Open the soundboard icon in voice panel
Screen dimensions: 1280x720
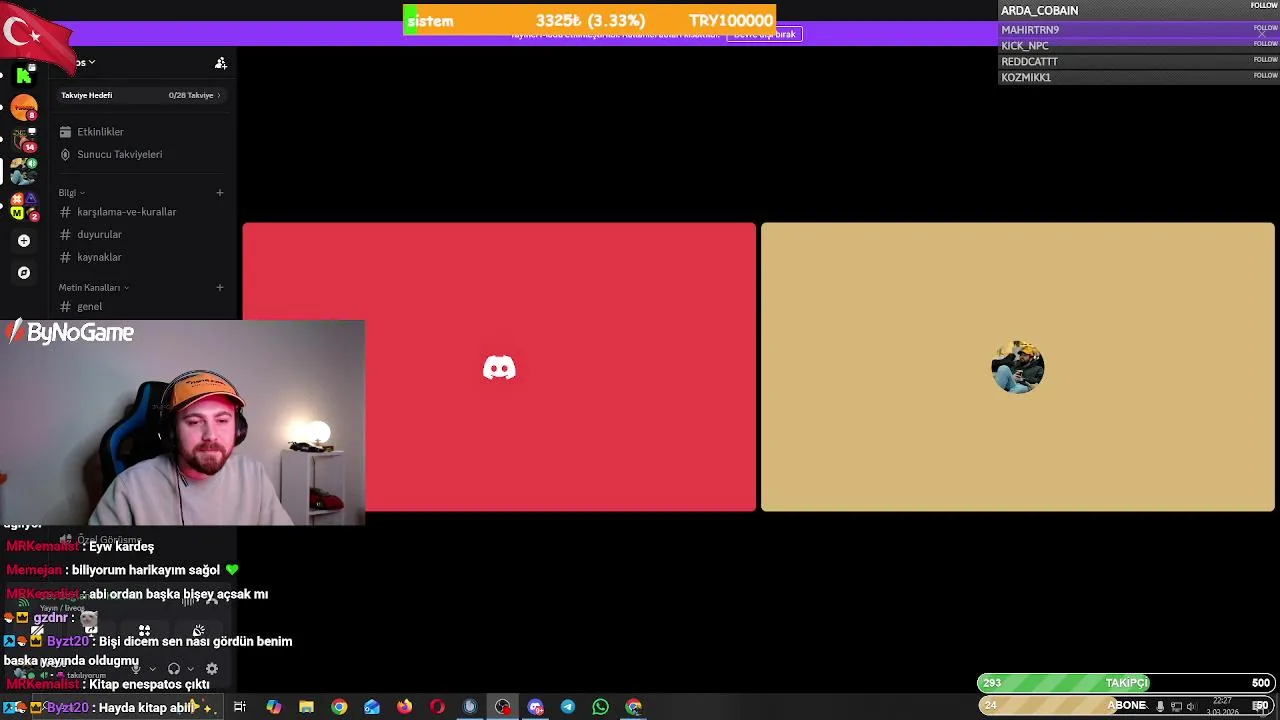point(198,631)
